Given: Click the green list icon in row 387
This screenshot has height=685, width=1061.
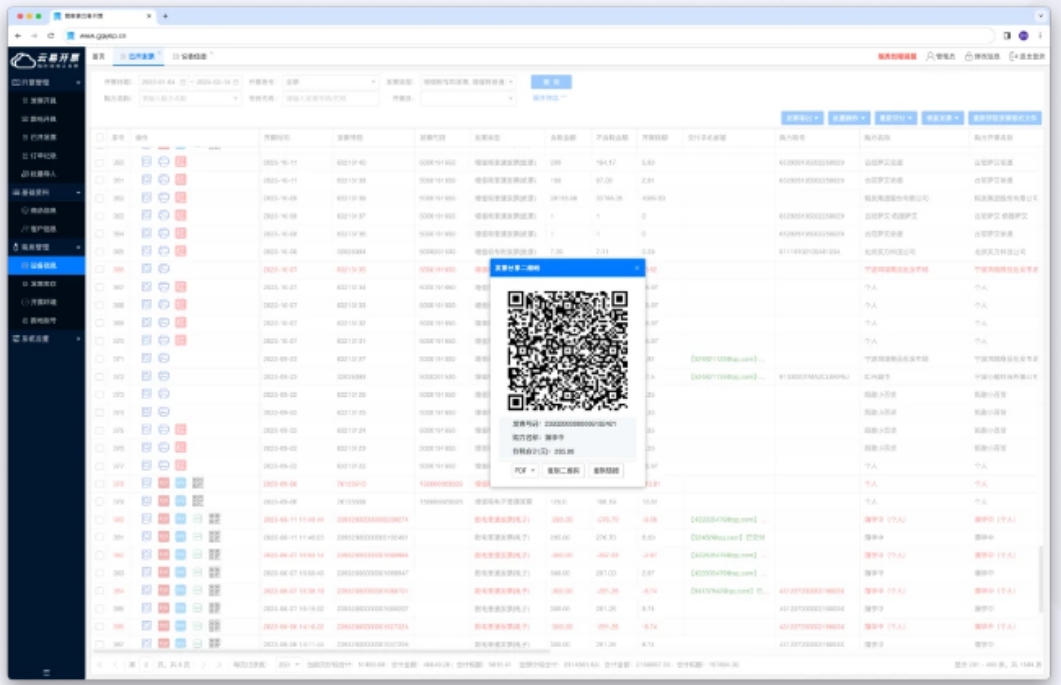Looking at the screenshot, I should pyautogui.click(x=198, y=644).
